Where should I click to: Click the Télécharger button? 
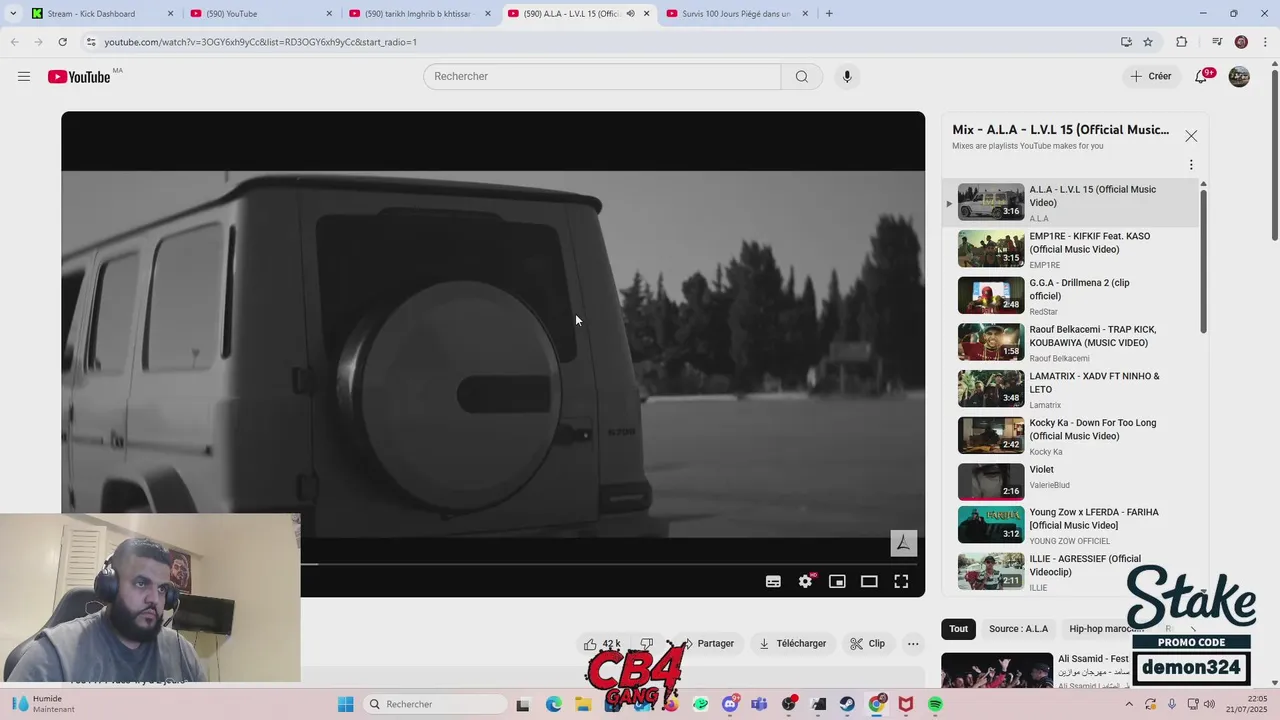pyautogui.click(x=793, y=644)
